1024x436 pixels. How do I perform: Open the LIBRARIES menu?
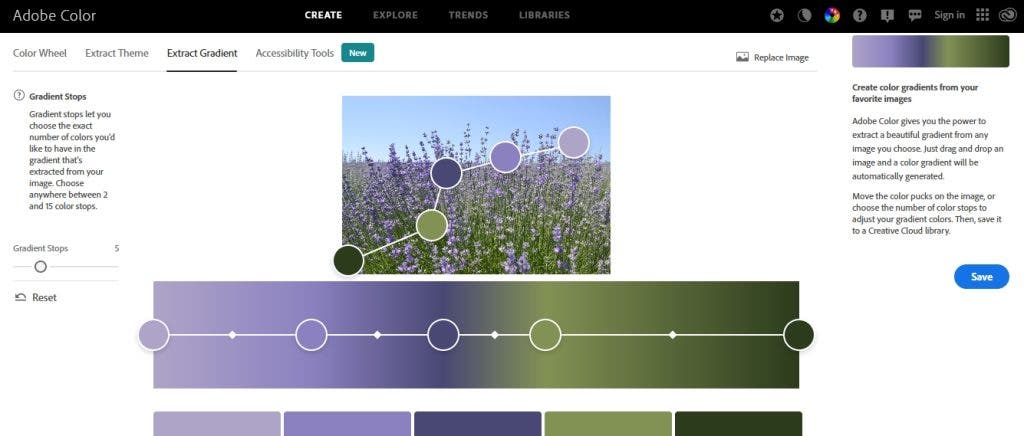tap(544, 15)
